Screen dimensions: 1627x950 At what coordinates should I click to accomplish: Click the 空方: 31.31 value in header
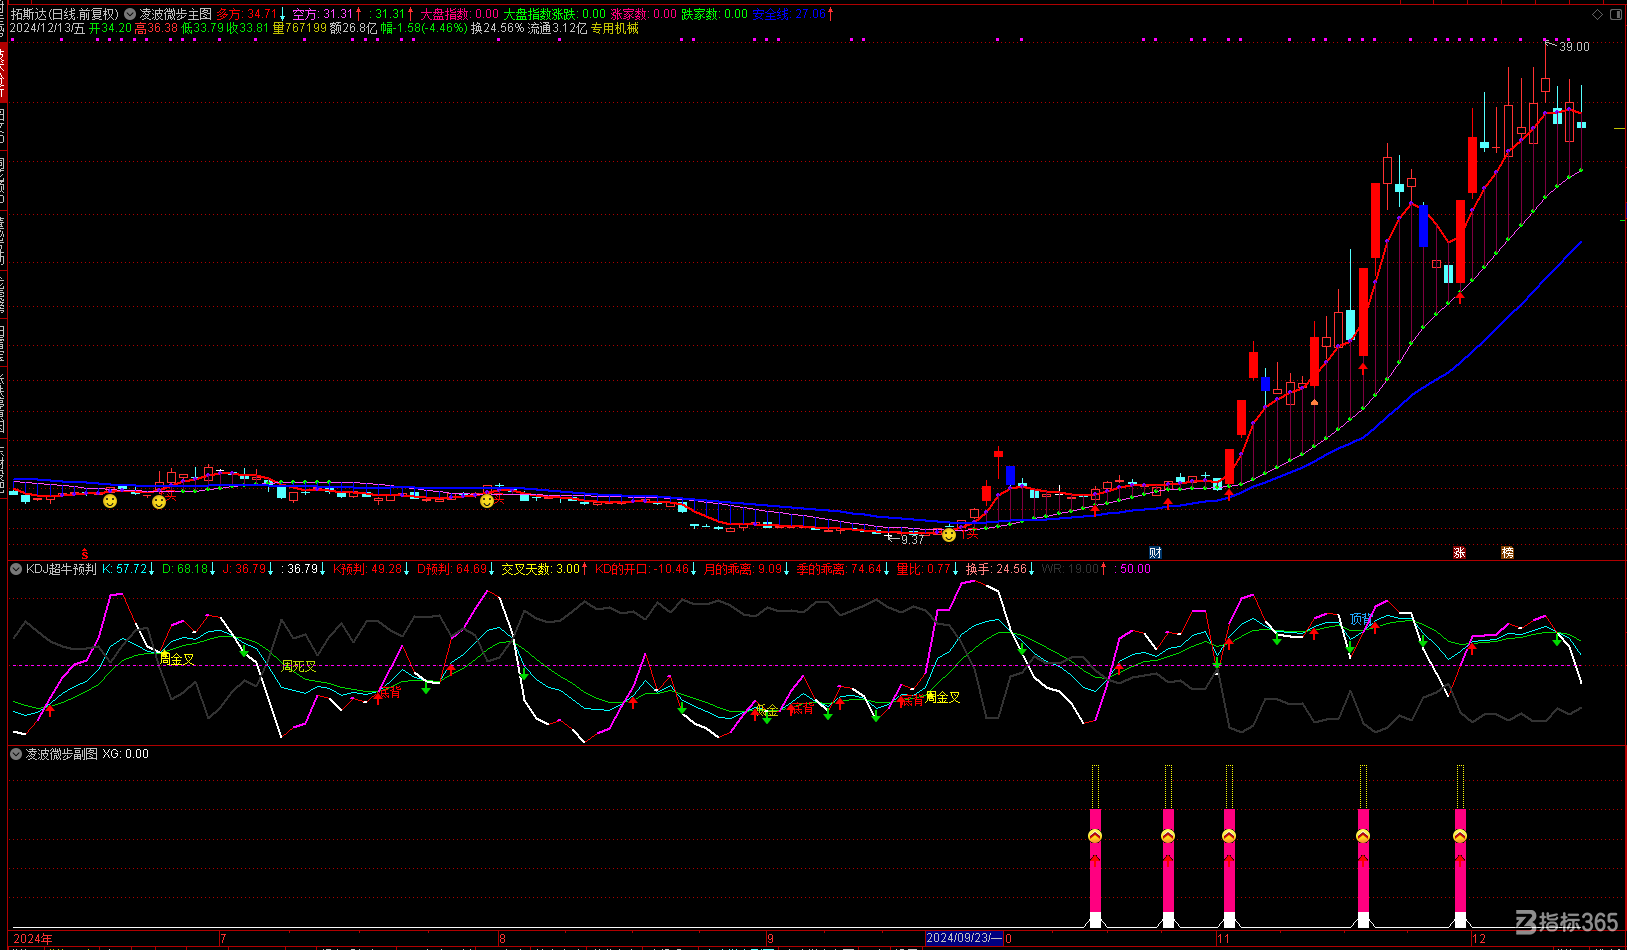(x=323, y=14)
